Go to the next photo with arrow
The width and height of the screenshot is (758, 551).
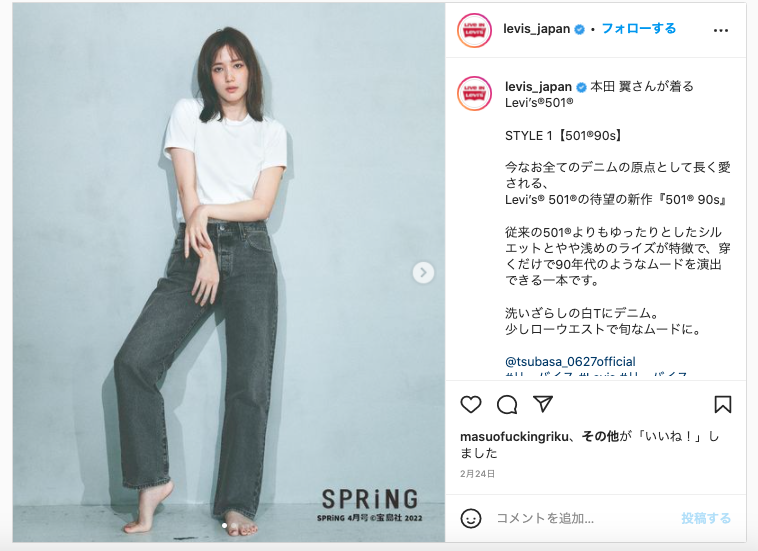pos(423,273)
